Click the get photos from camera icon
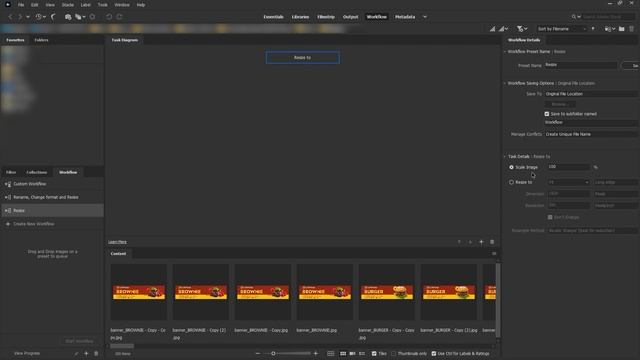Image resolution: width=640 pixels, height=360 pixels. [x=68, y=17]
